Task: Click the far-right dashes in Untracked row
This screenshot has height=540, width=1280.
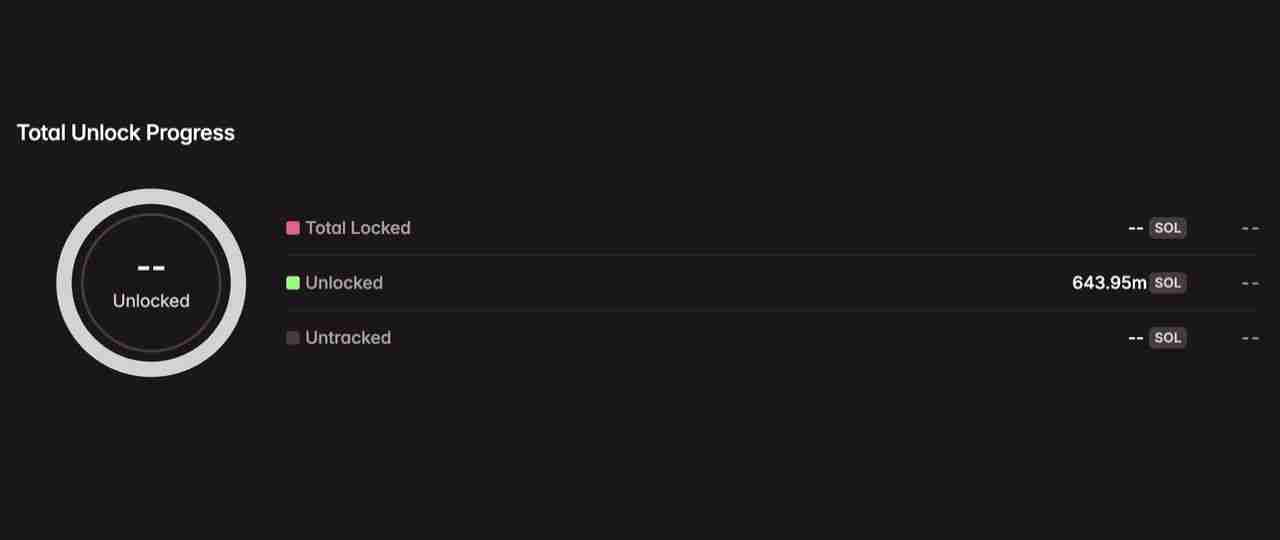Action: pos(1249,338)
